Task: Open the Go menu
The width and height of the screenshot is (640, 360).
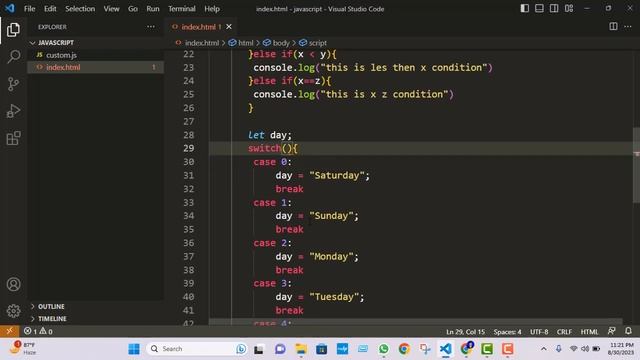Action: [133, 9]
